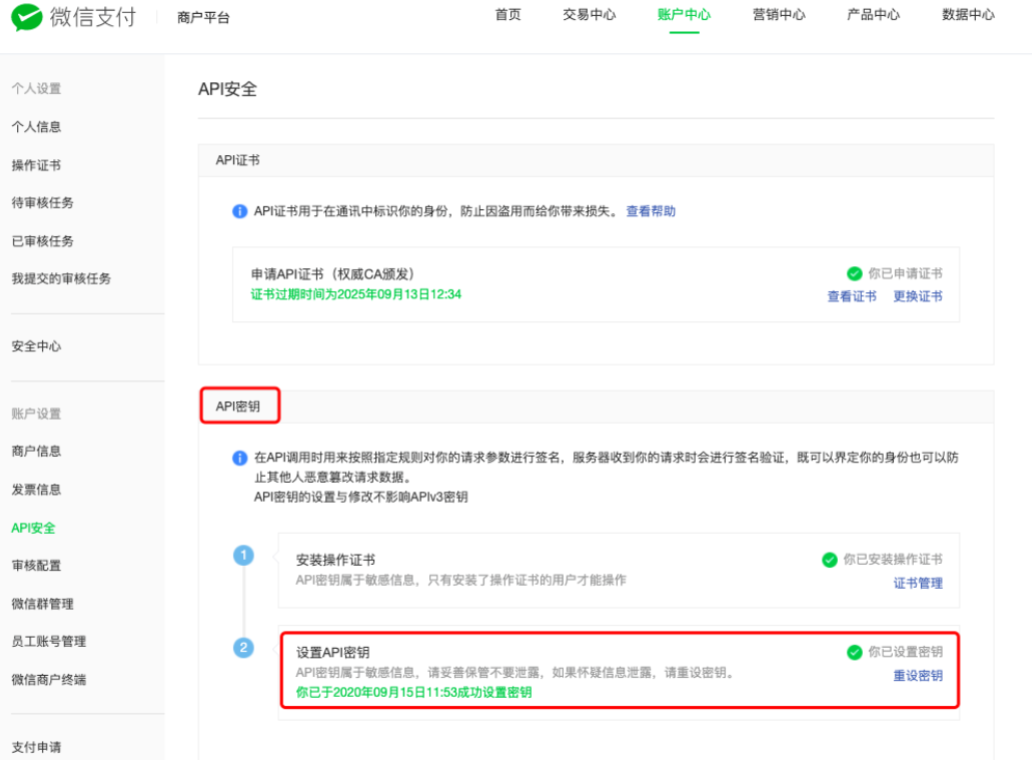This screenshot has height=760, width=1032.
Task: Click green checkmark beside 你已安装操作证书
Action: (829, 560)
